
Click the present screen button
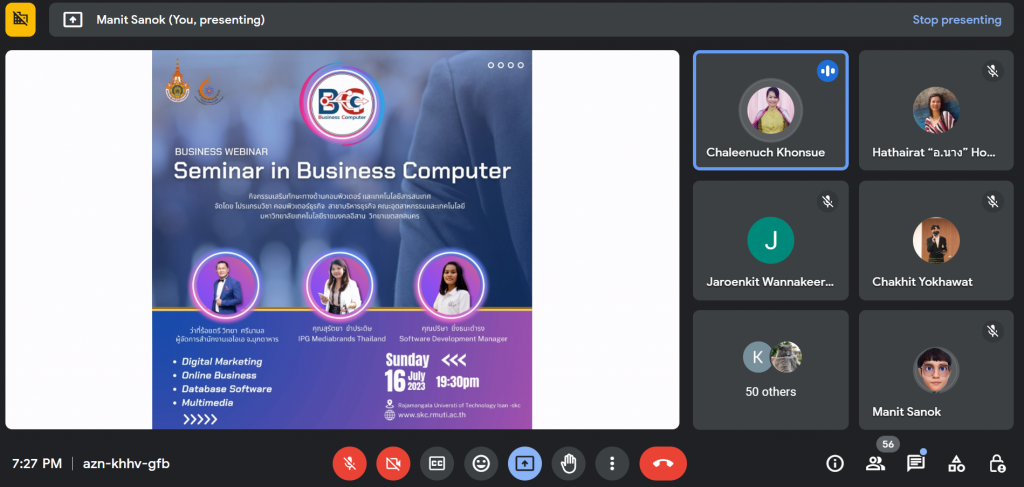pyautogui.click(x=525, y=463)
